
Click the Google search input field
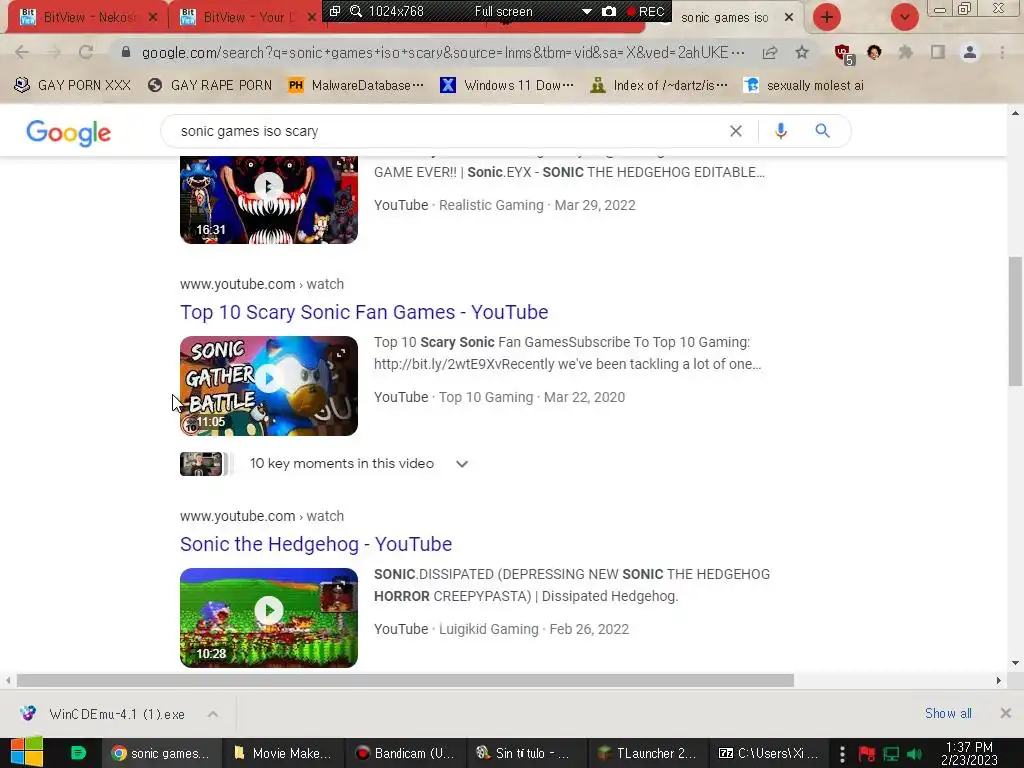451,131
